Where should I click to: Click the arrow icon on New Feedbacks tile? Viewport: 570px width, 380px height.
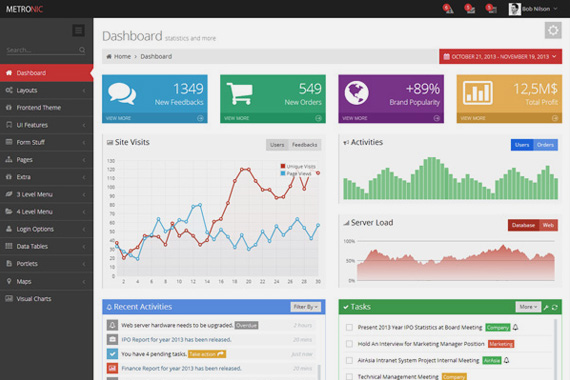pyautogui.click(x=200, y=118)
